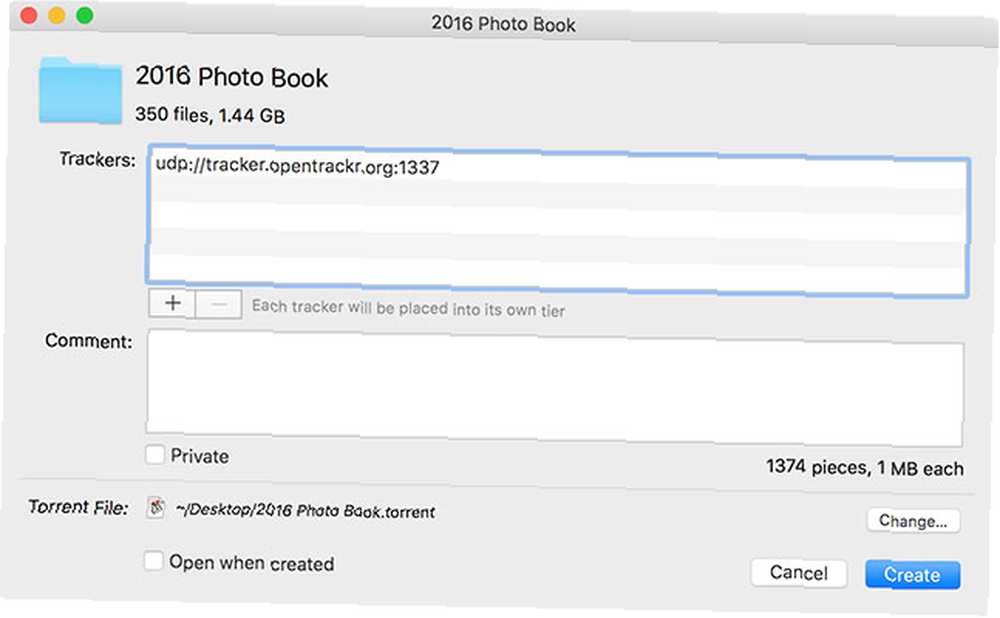Click the 350 files, 1.44 GB label
This screenshot has height=618, width=1000.
point(210,115)
